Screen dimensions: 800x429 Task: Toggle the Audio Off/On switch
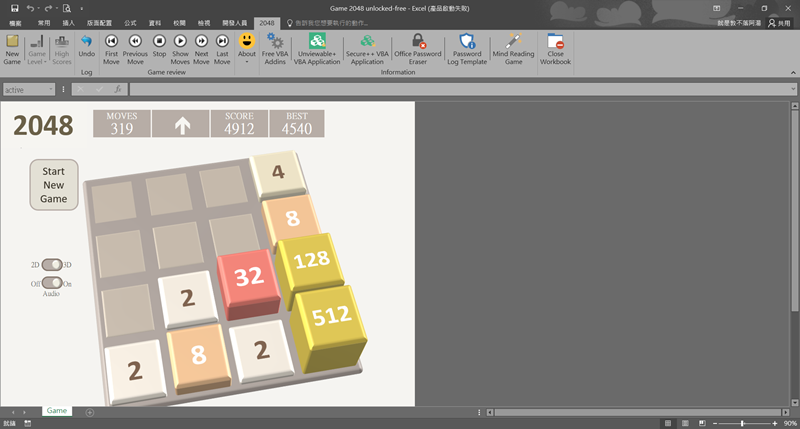tap(50, 283)
